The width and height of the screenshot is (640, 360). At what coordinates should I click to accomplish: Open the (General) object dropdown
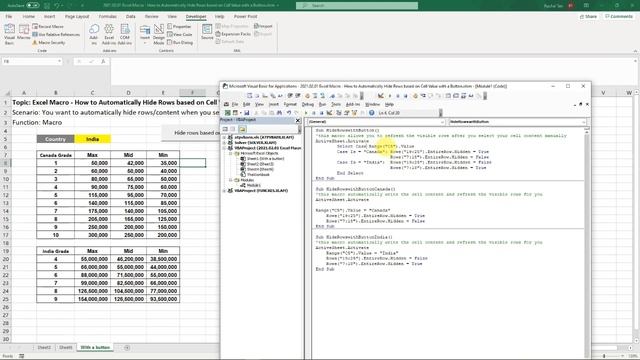tap(442, 122)
